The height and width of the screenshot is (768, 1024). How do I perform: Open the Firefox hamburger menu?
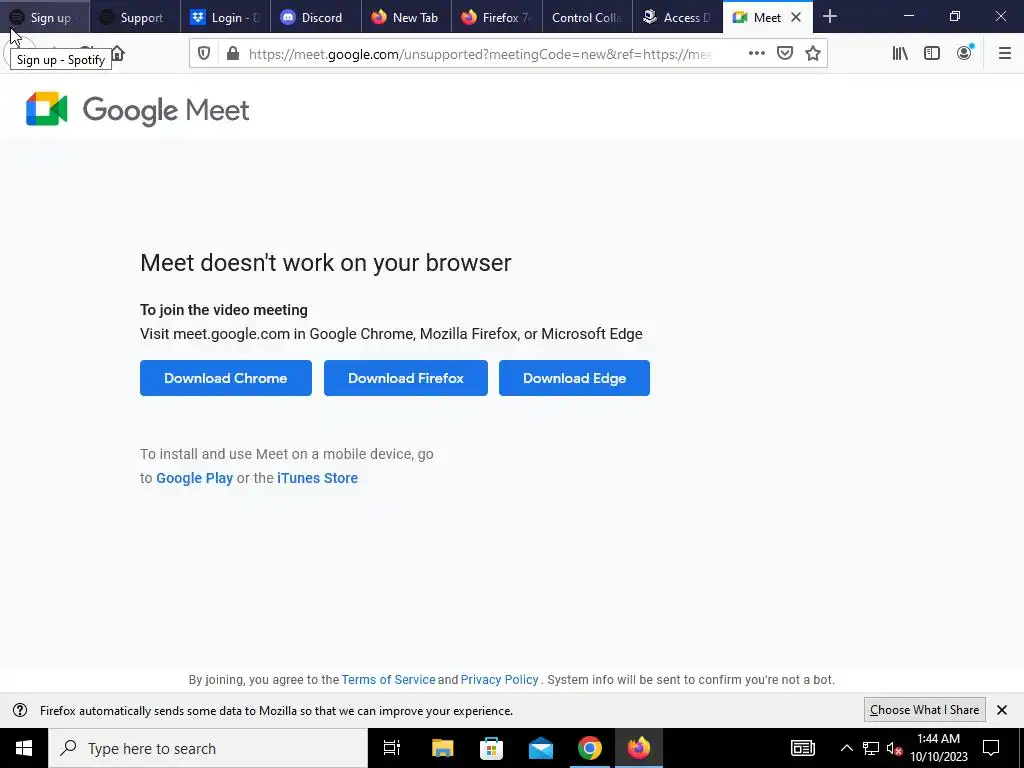click(x=1004, y=54)
